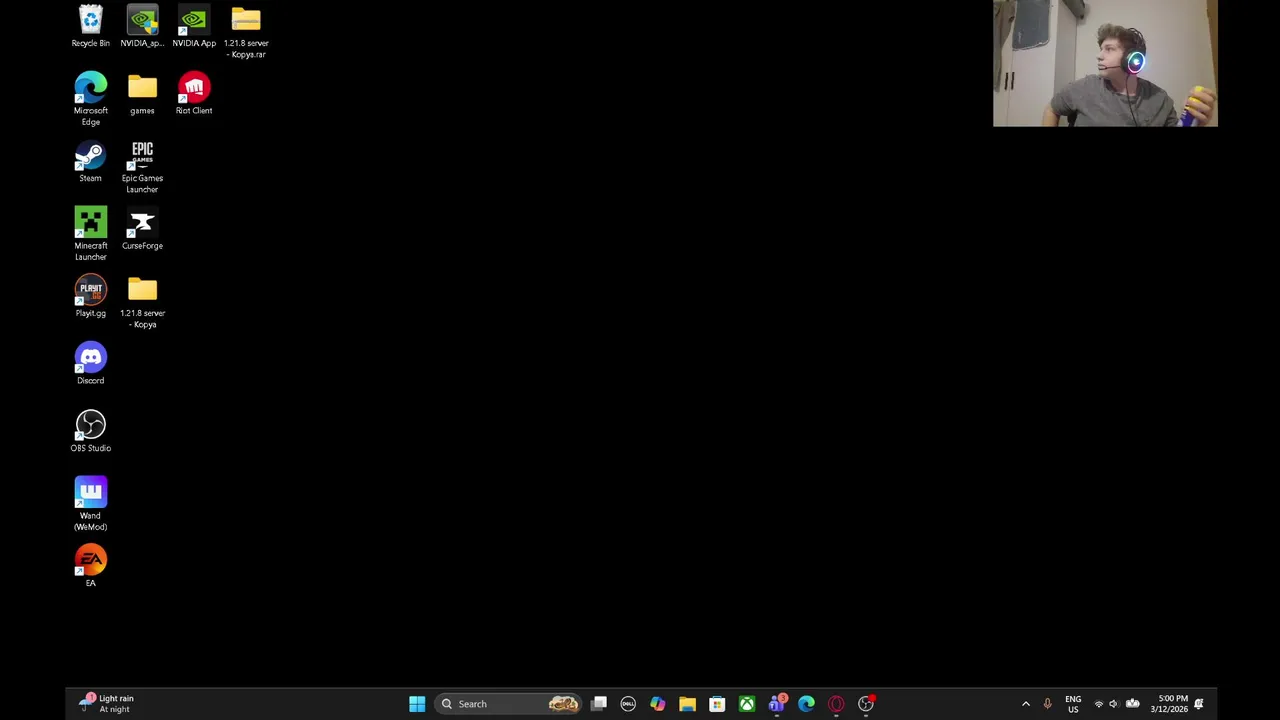Viewport: 1280px width, 720px height.
Task: Switch to OBS Studio on taskbar
Action: tap(866, 704)
